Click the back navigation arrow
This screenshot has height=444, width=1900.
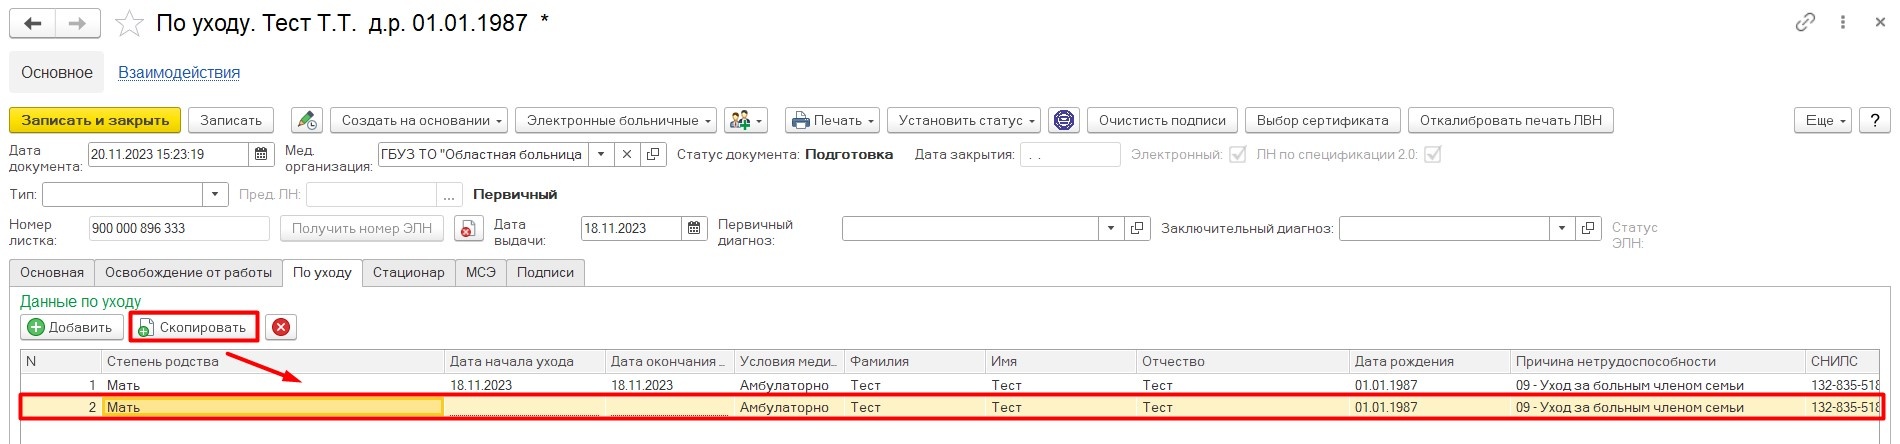click(x=32, y=23)
